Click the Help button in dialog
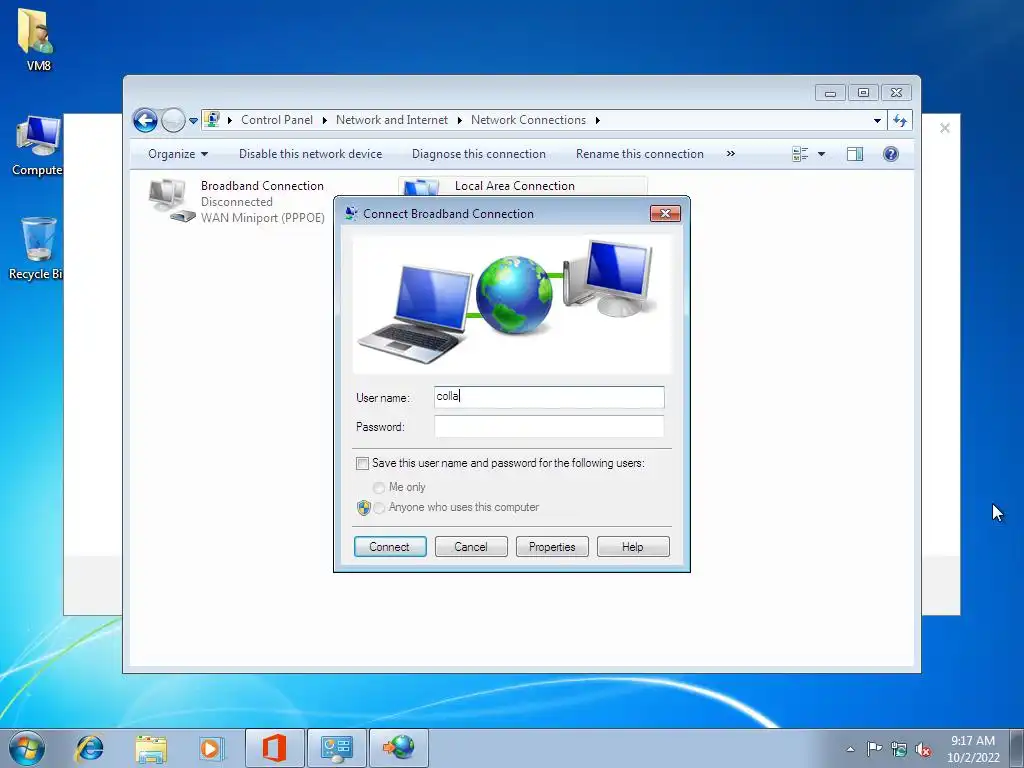This screenshot has height=768, width=1024. click(633, 547)
